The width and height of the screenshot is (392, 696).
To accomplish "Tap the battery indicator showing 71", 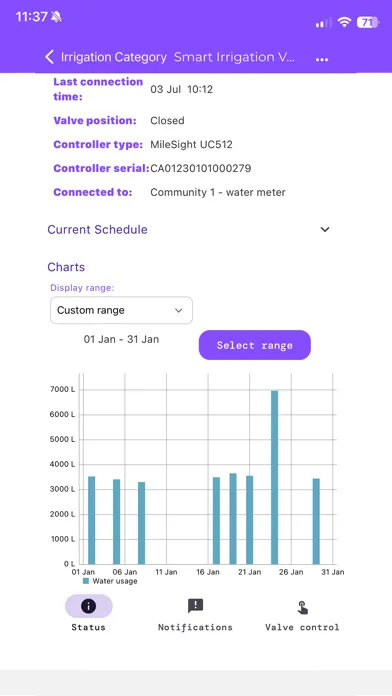I will coord(368,22).
